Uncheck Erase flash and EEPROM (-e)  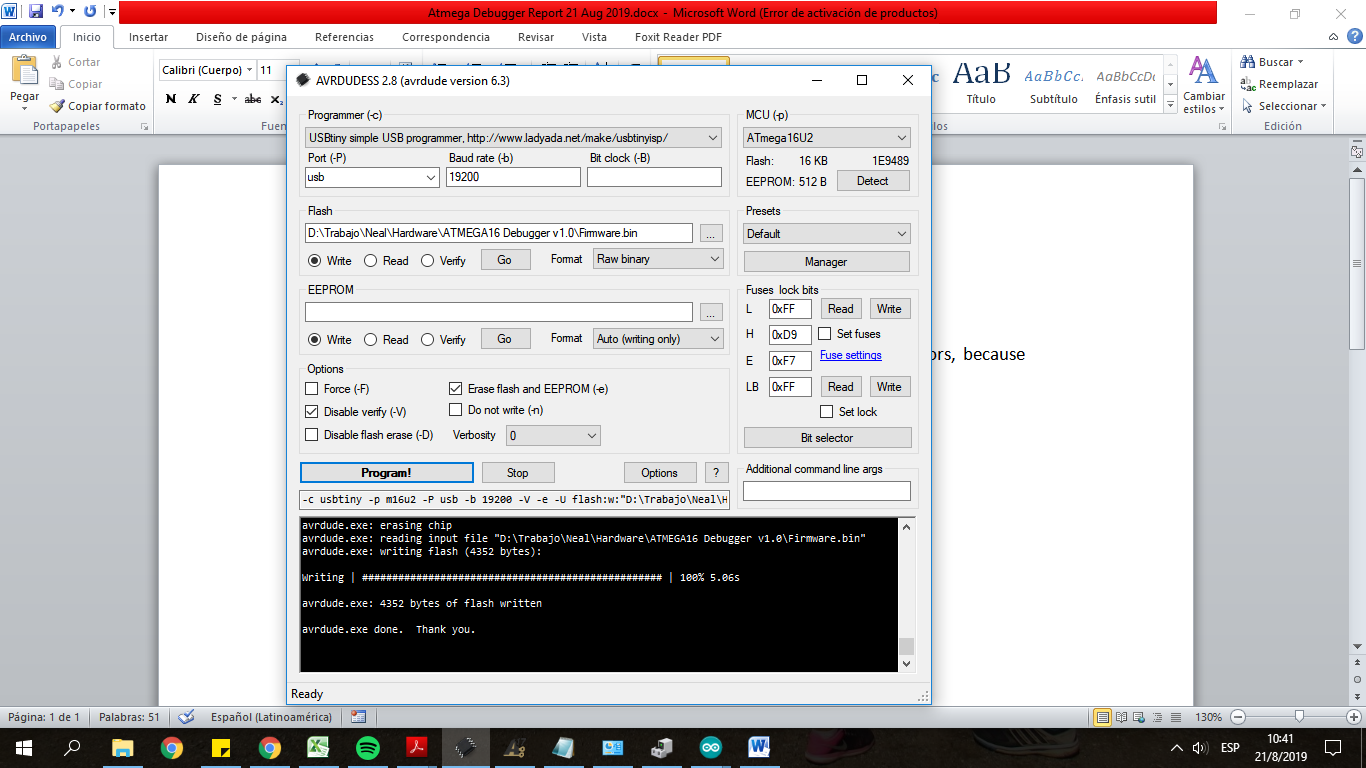(x=456, y=389)
